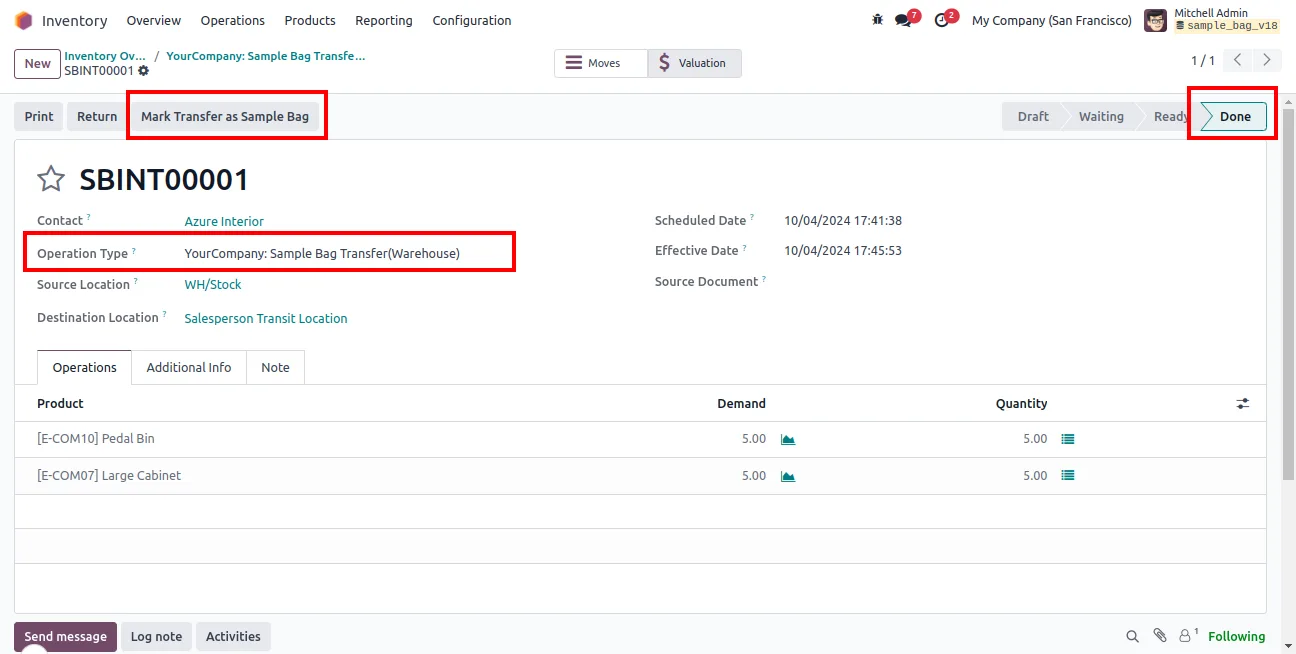Click the [E-COM10] Pedal Bin row
1296x654 pixels.
click(x=640, y=439)
